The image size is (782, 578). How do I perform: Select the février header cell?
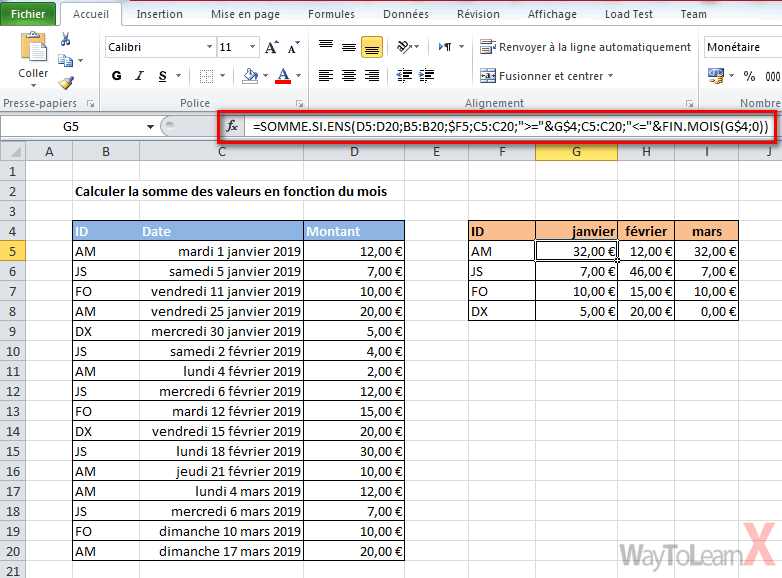(x=646, y=231)
